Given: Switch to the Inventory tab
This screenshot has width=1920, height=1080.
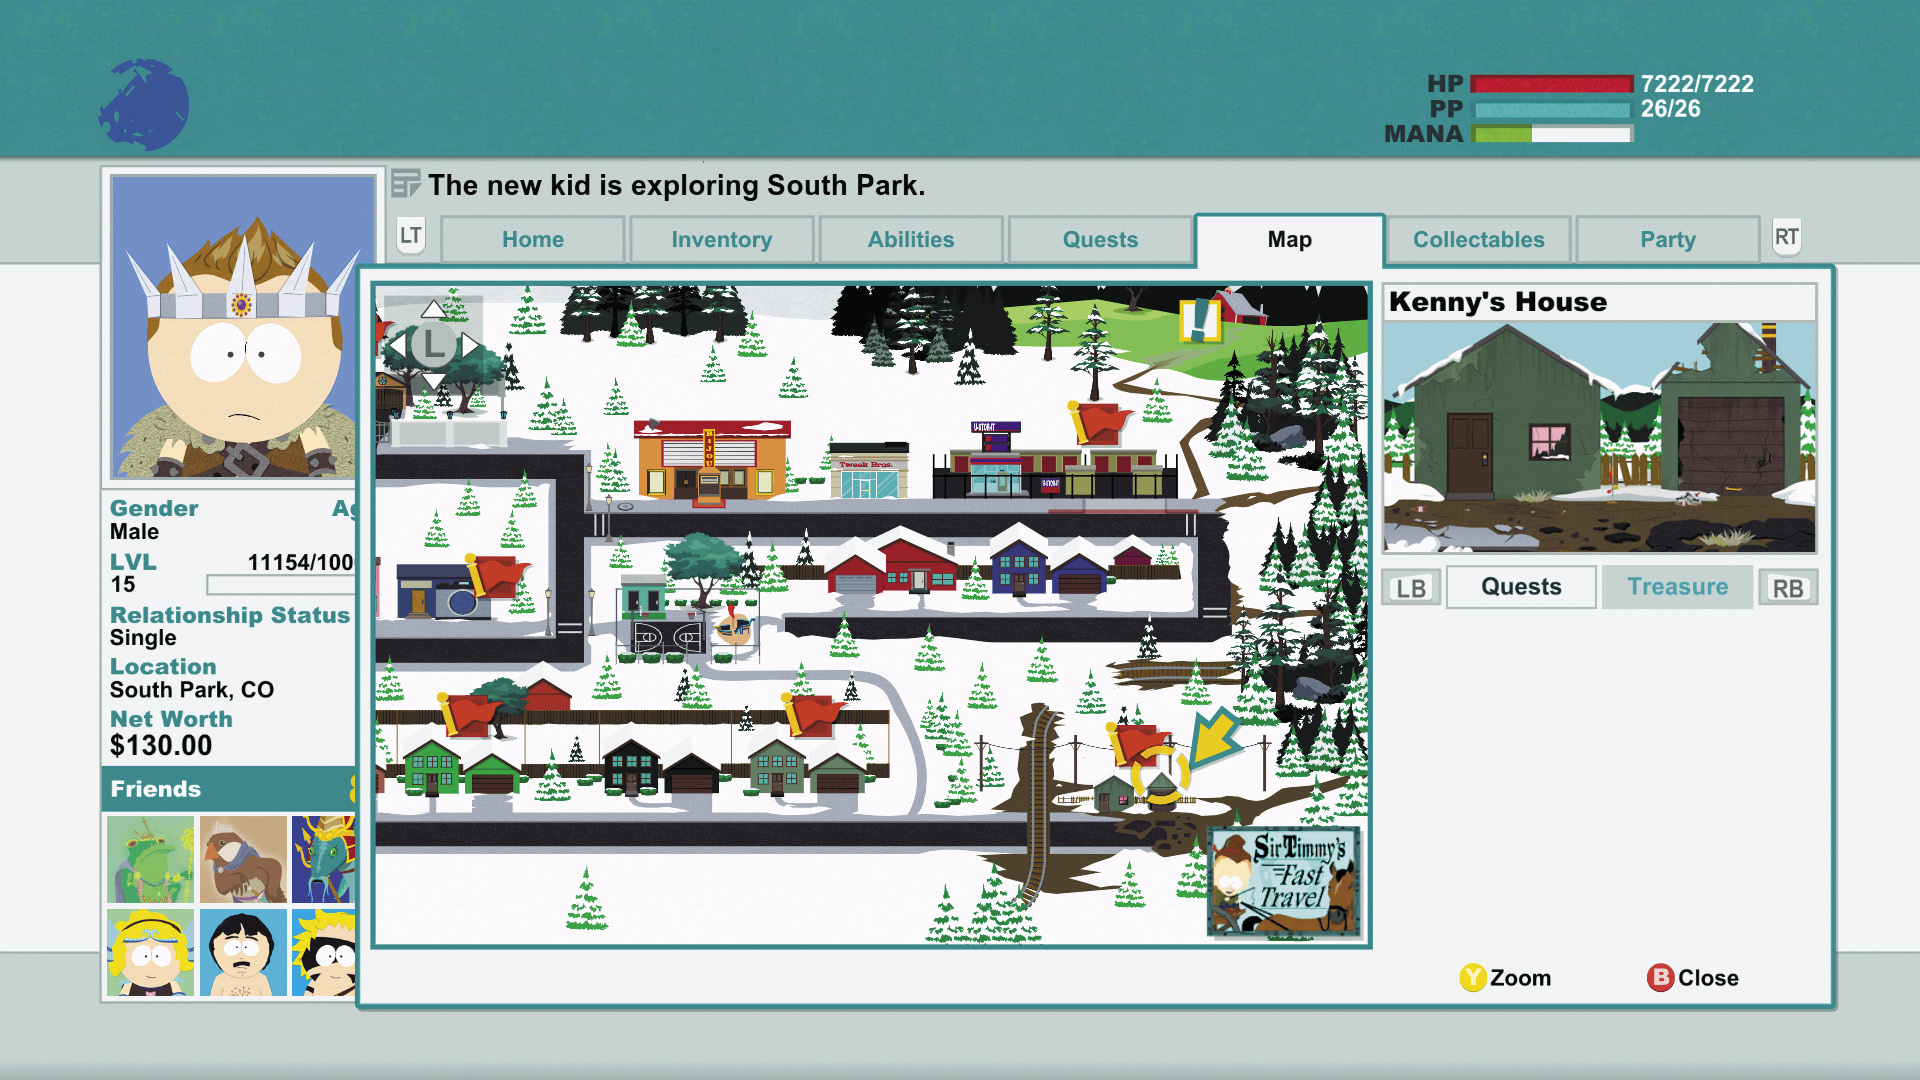Looking at the screenshot, I should click(722, 240).
